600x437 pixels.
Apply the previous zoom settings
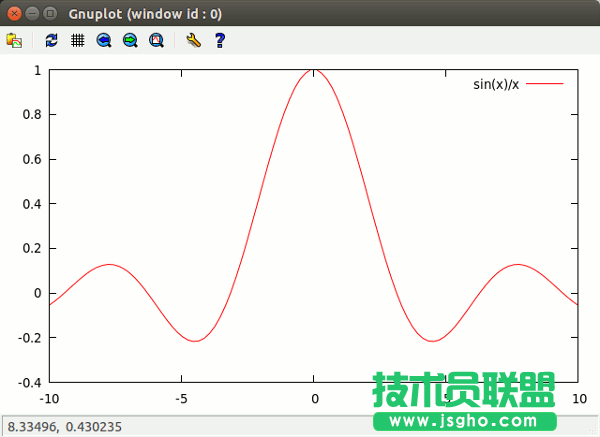104,40
